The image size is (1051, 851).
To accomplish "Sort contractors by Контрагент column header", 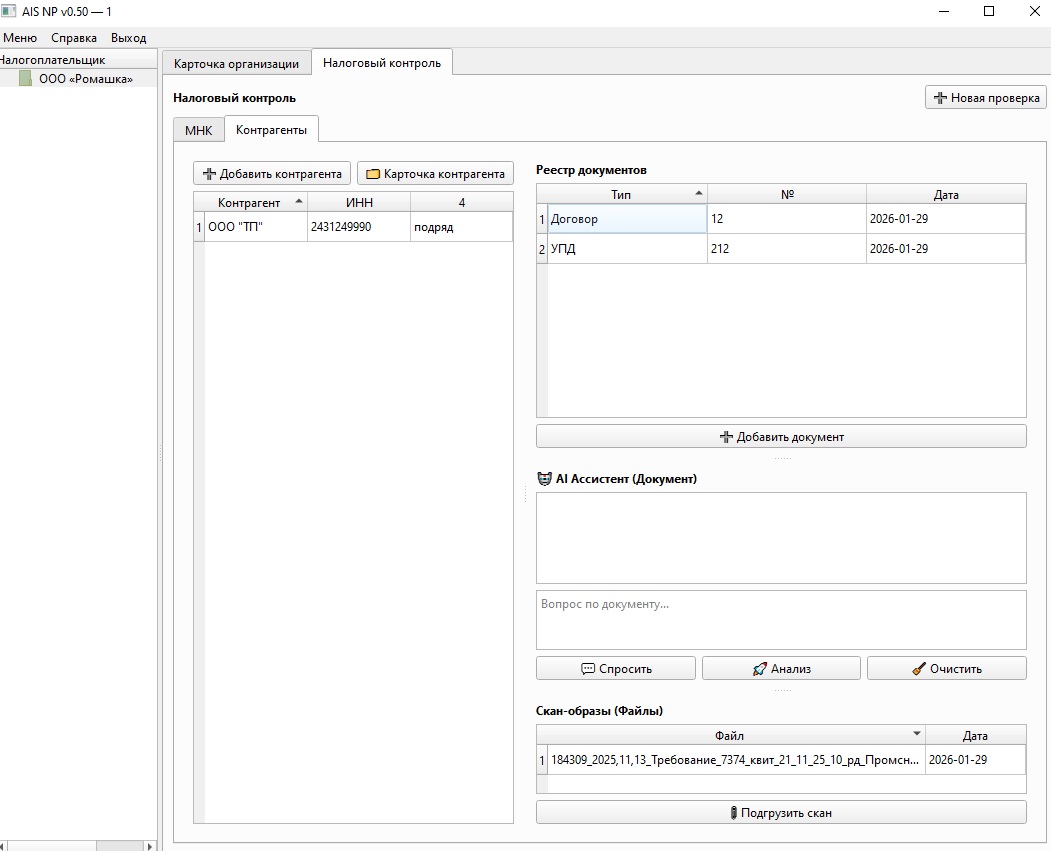I will [x=249, y=203].
